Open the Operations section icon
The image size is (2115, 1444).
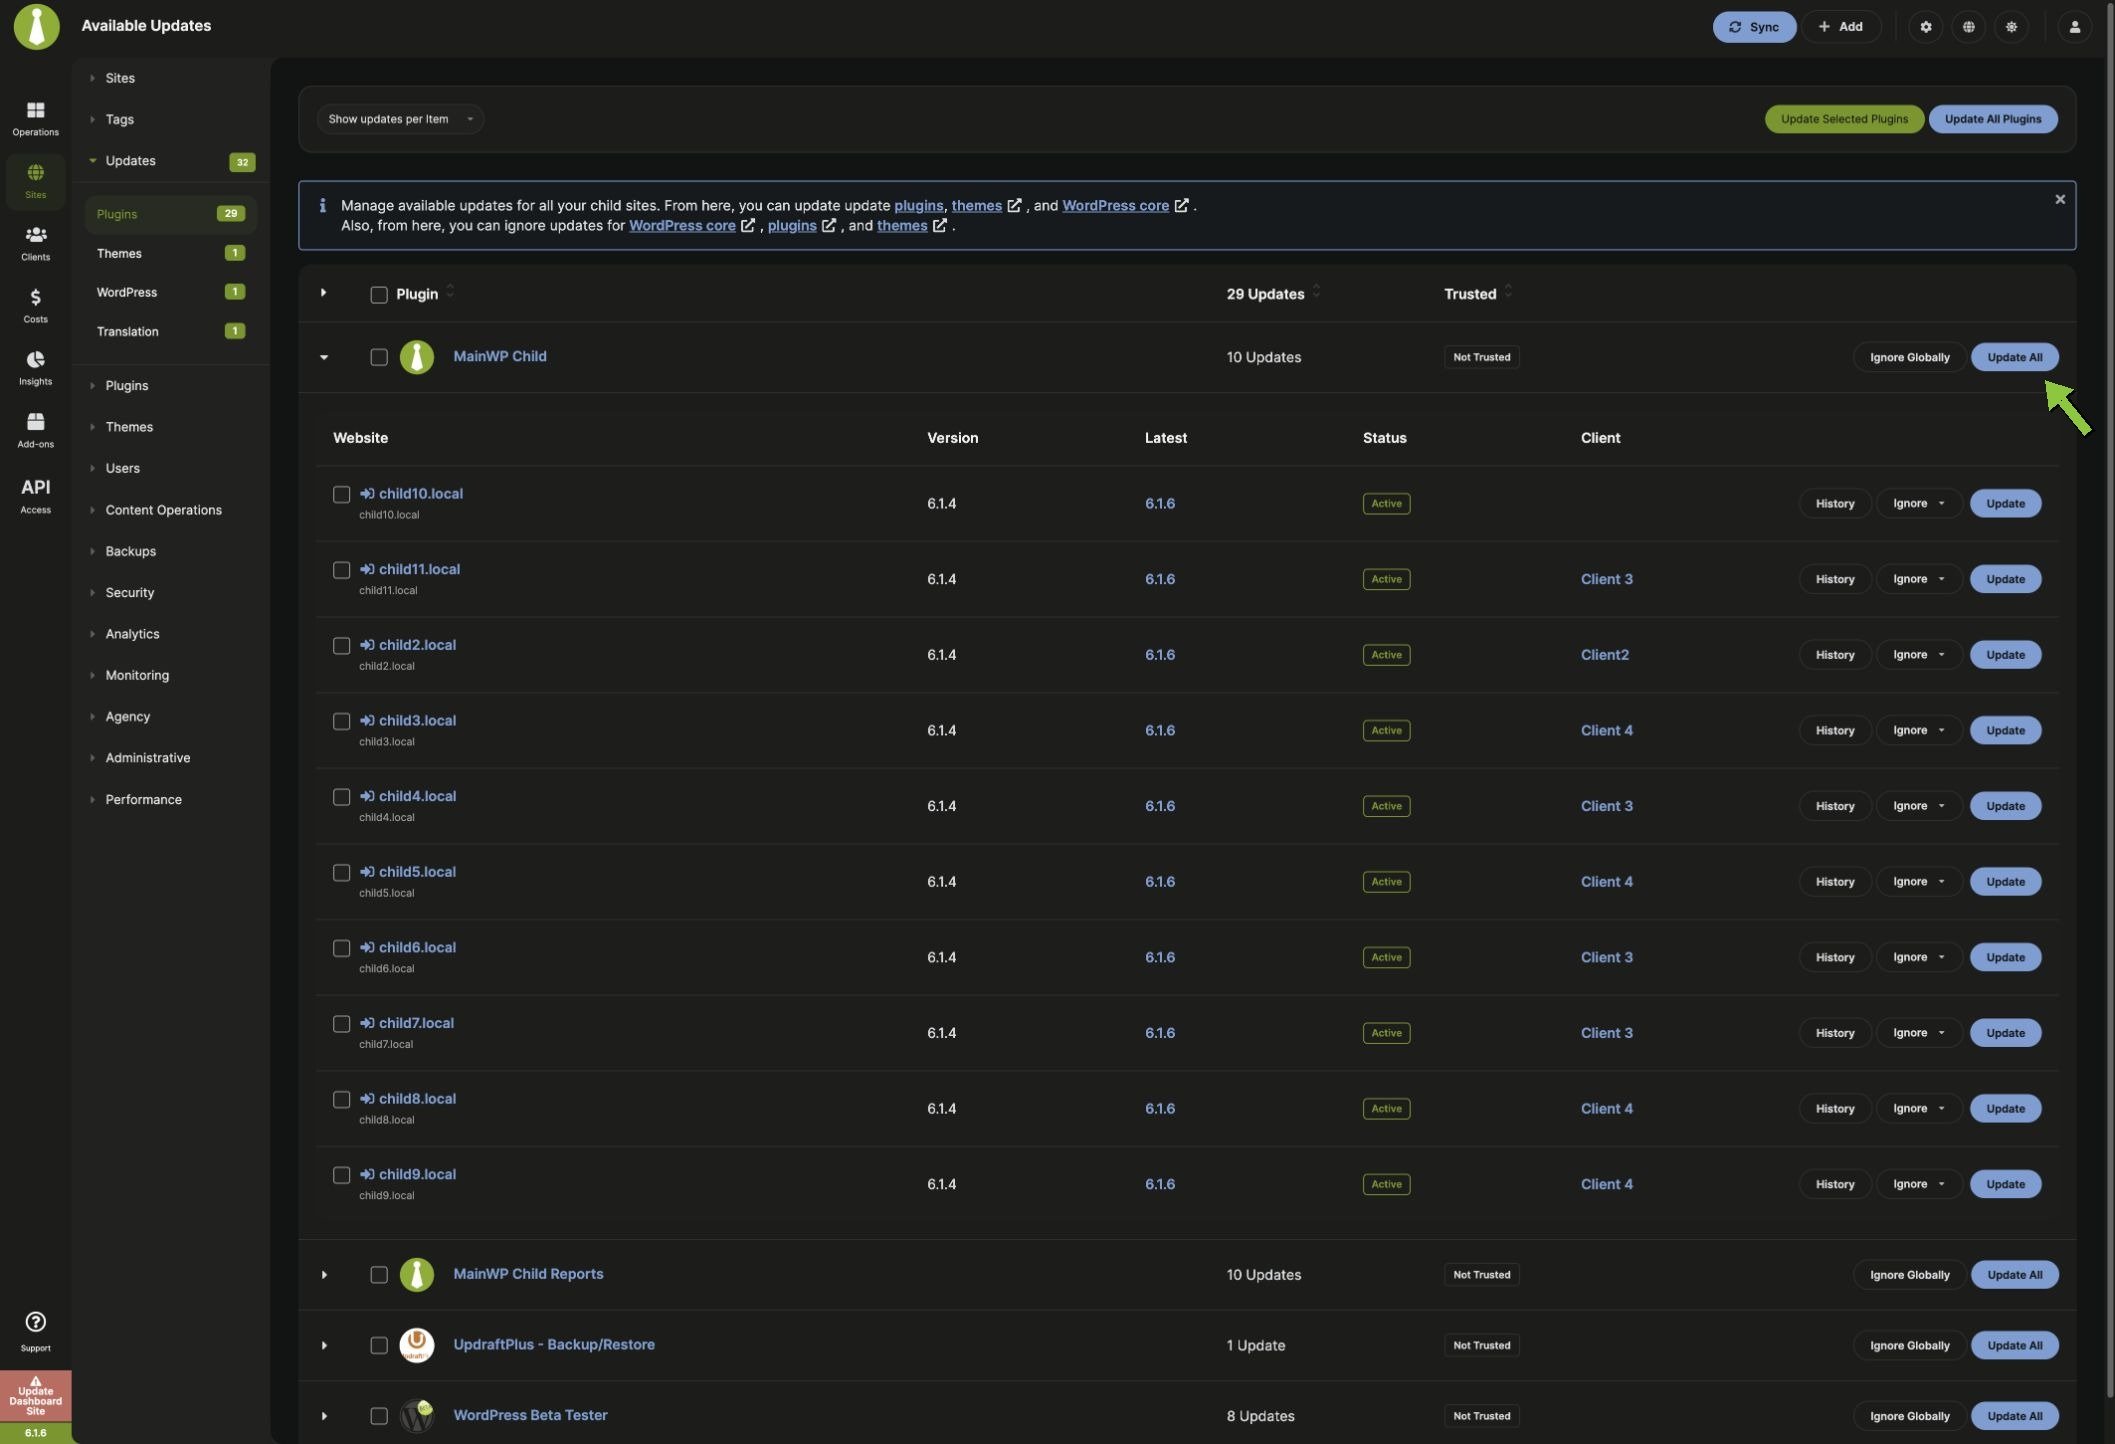35,117
